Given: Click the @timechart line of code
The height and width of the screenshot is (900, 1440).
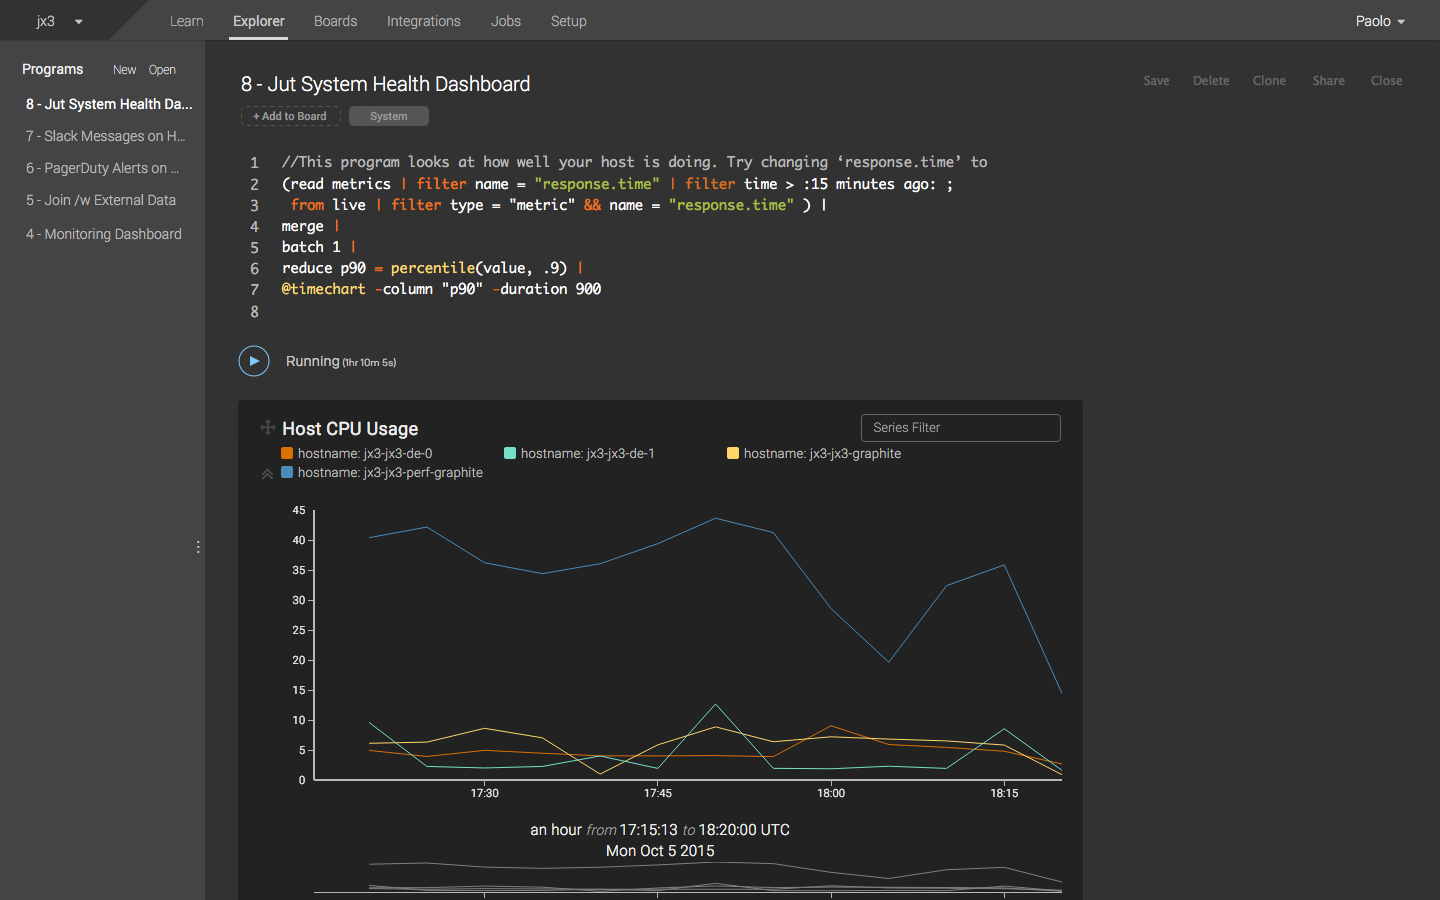Looking at the screenshot, I should pos(441,289).
